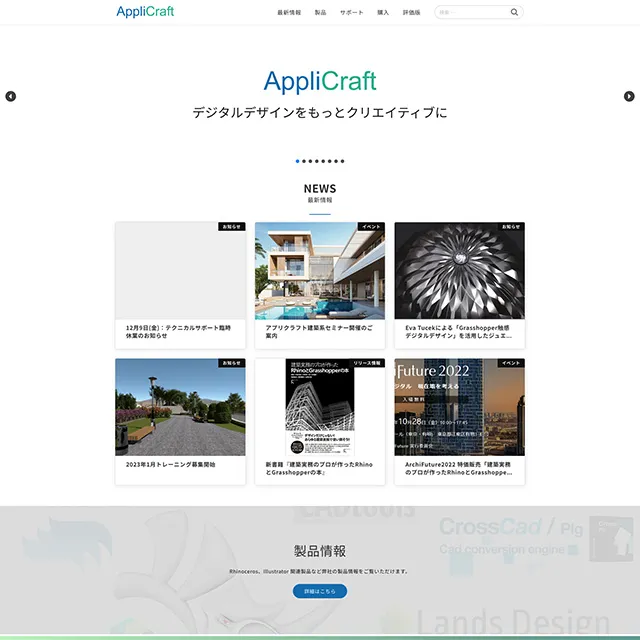The image size is (640, 640).
Task: Click お知らせ tag on training card
Action: 231,363
